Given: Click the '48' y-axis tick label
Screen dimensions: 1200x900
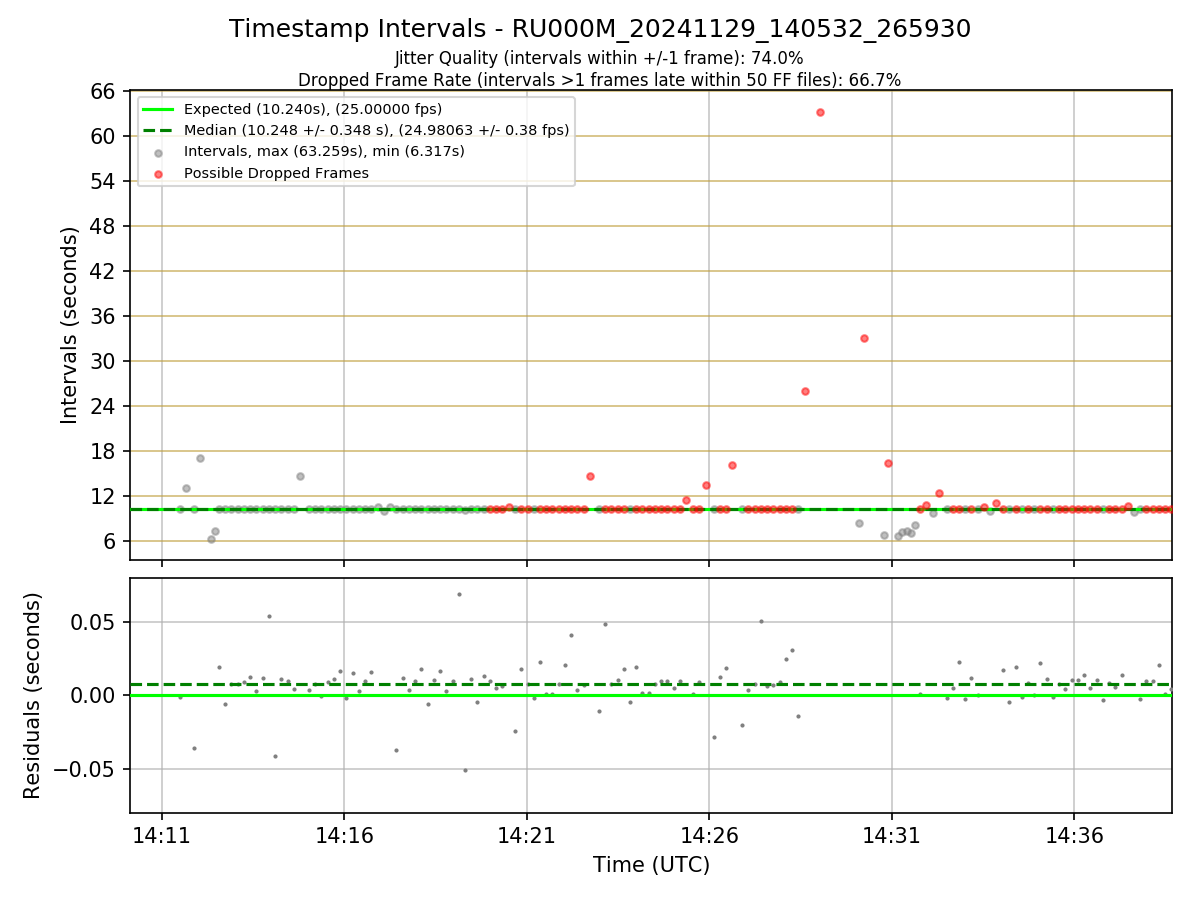Looking at the screenshot, I should pyautogui.click(x=105, y=226).
